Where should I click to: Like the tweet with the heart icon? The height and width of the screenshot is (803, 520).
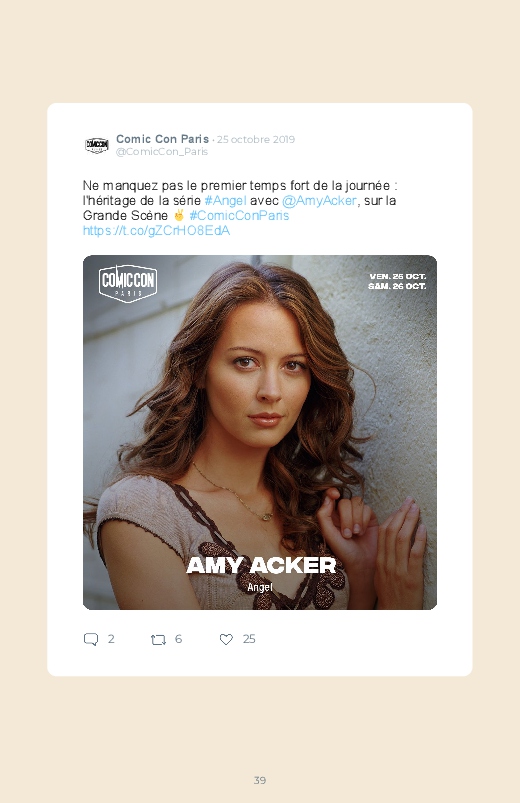point(226,639)
